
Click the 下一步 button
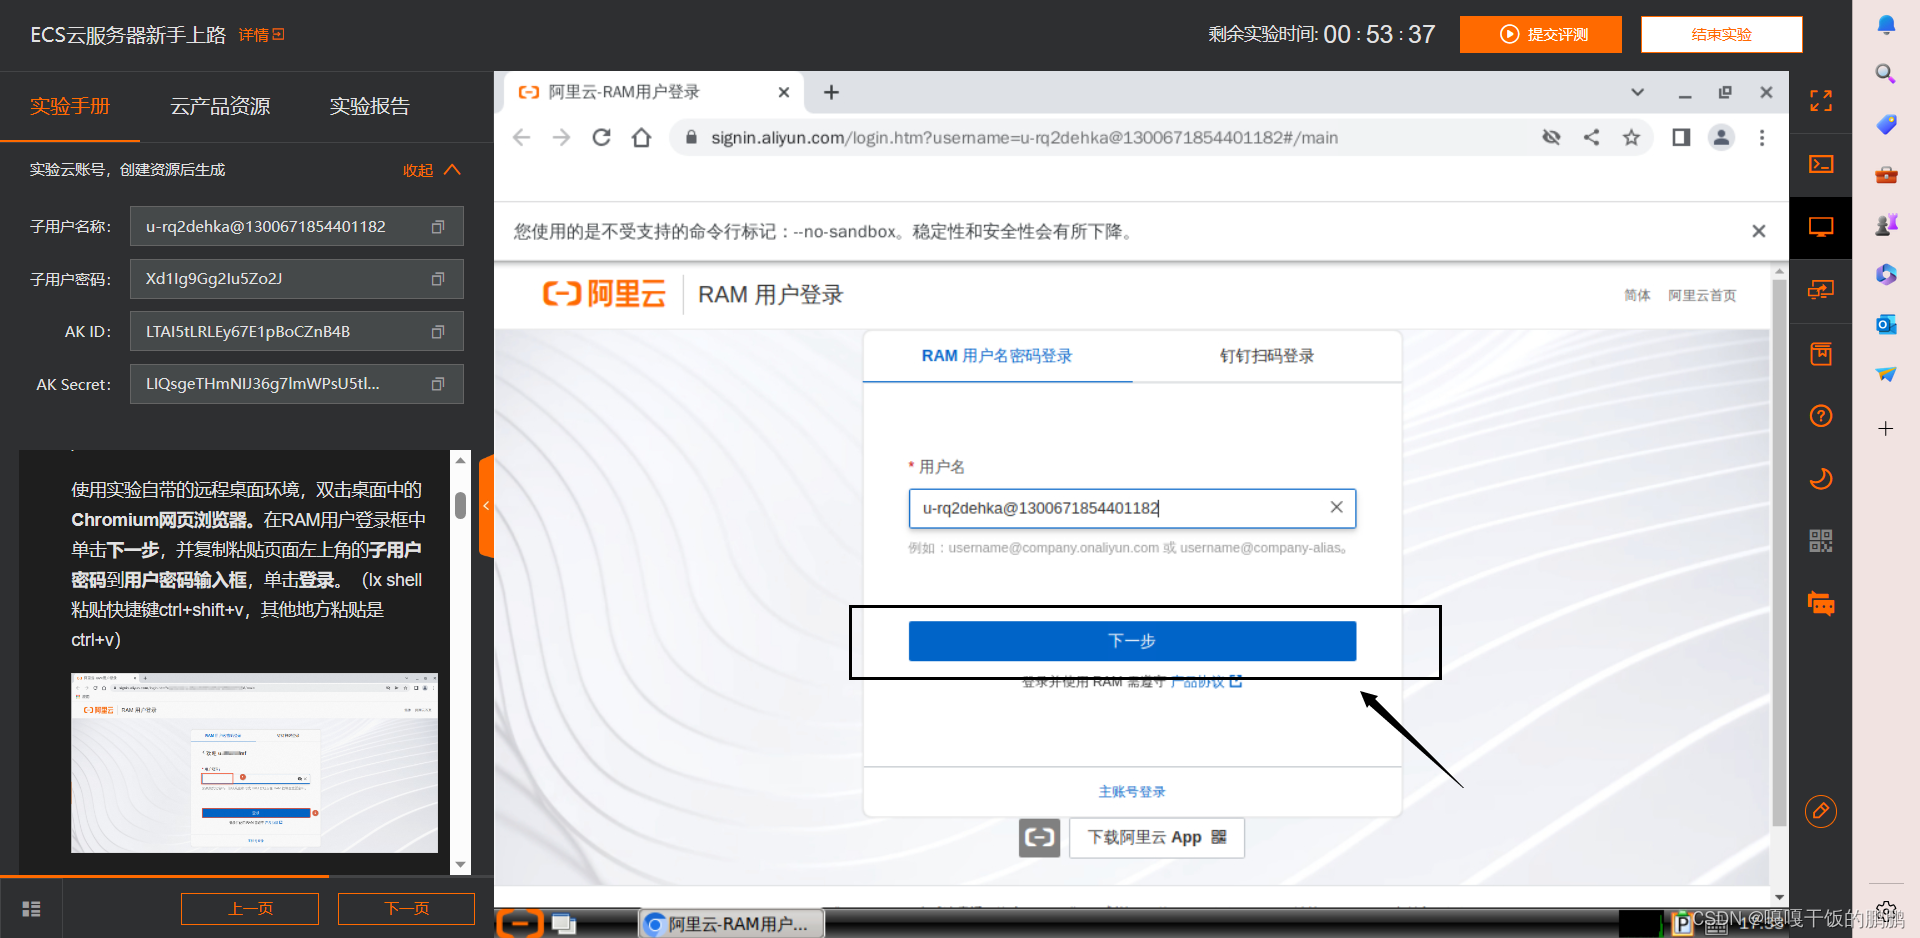coord(1132,641)
